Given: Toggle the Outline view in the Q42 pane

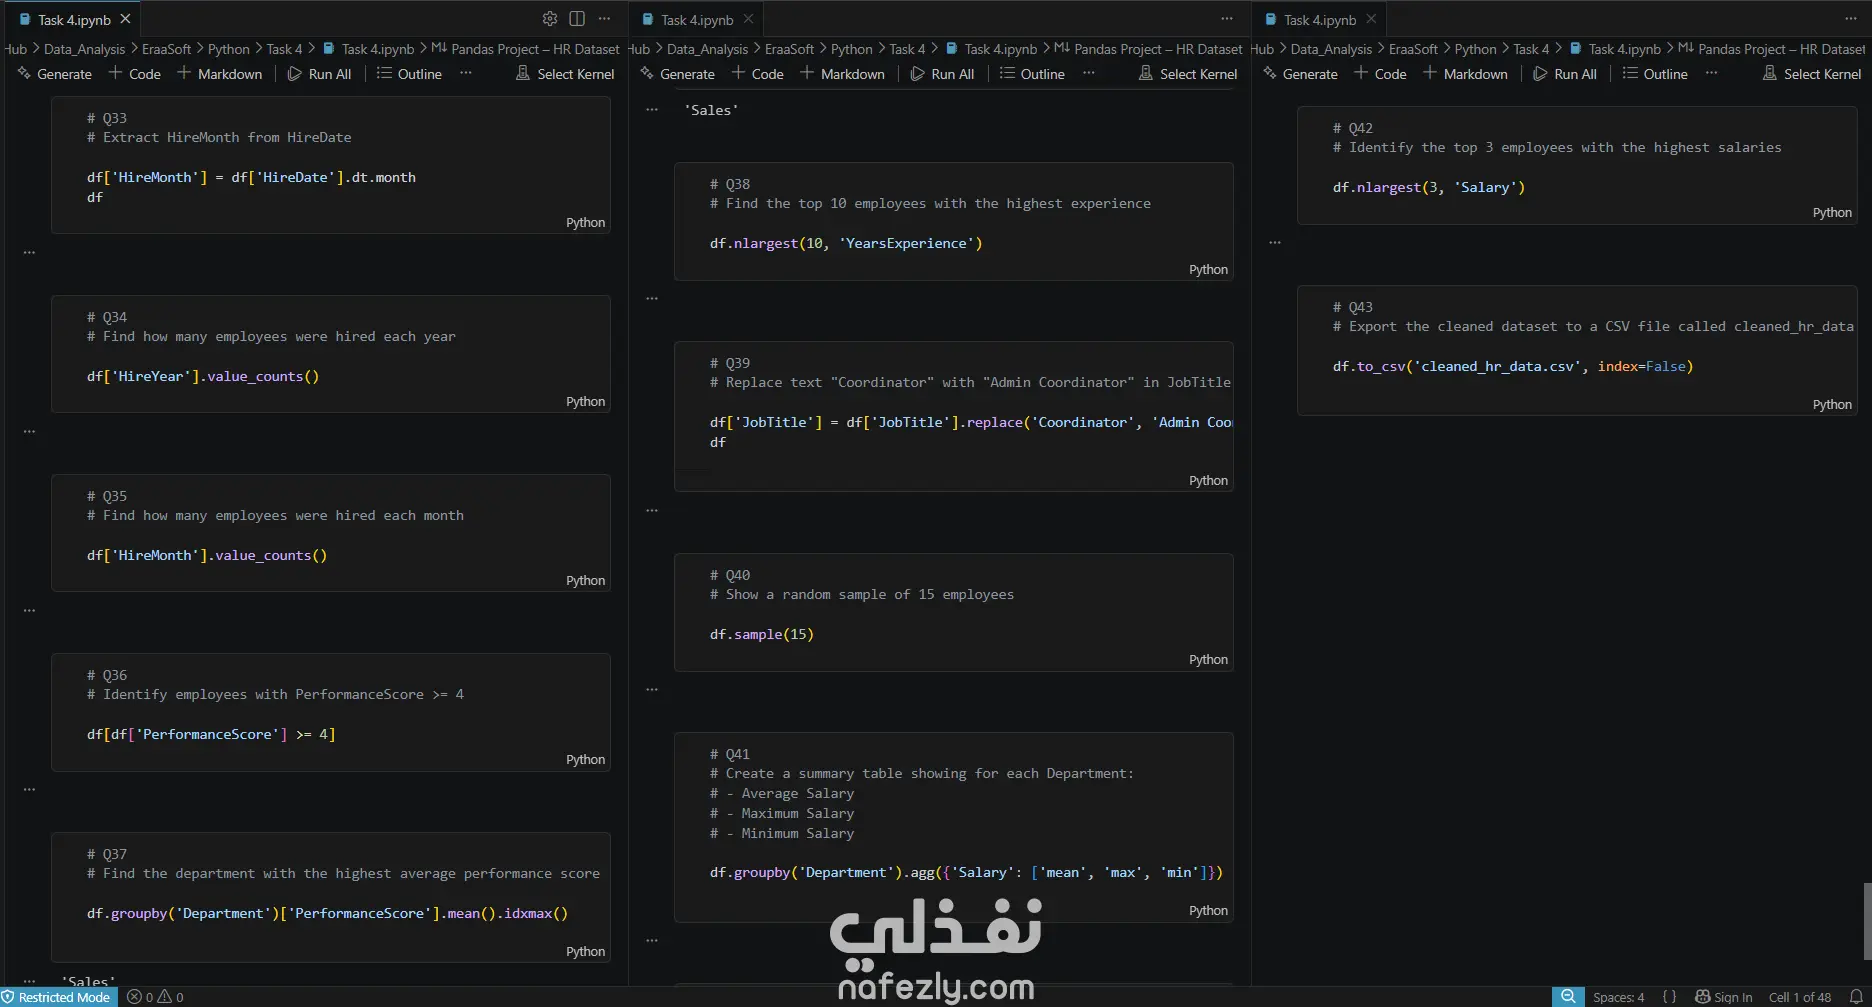Looking at the screenshot, I should tap(1655, 74).
